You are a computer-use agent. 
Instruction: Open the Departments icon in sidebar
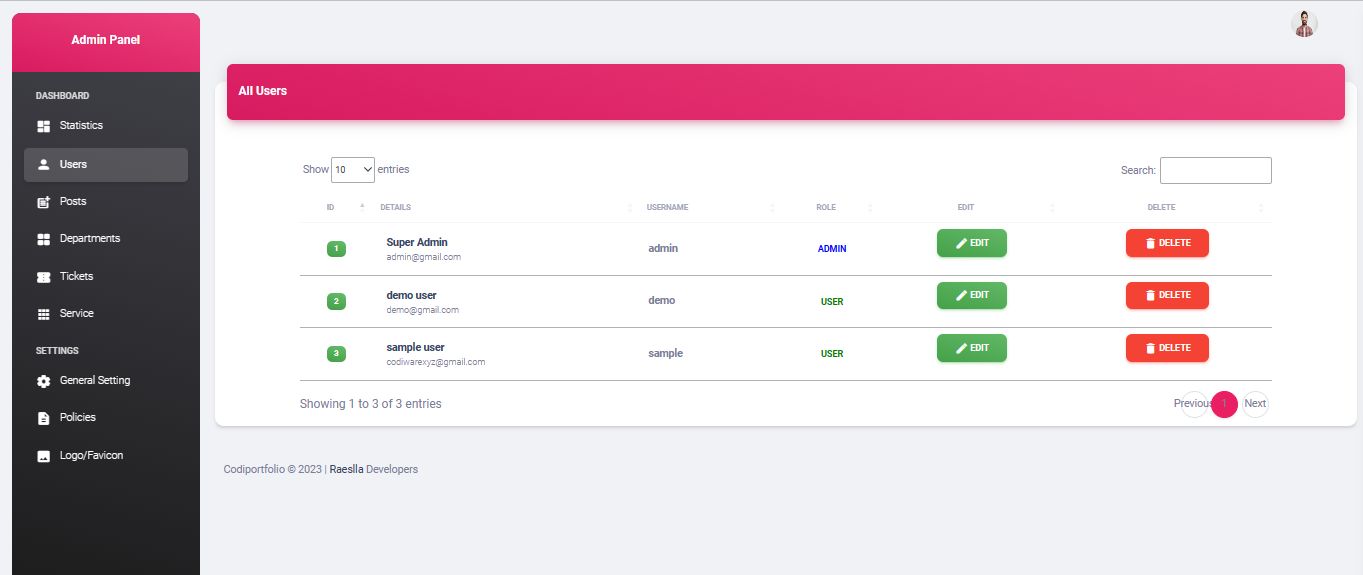[43, 239]
